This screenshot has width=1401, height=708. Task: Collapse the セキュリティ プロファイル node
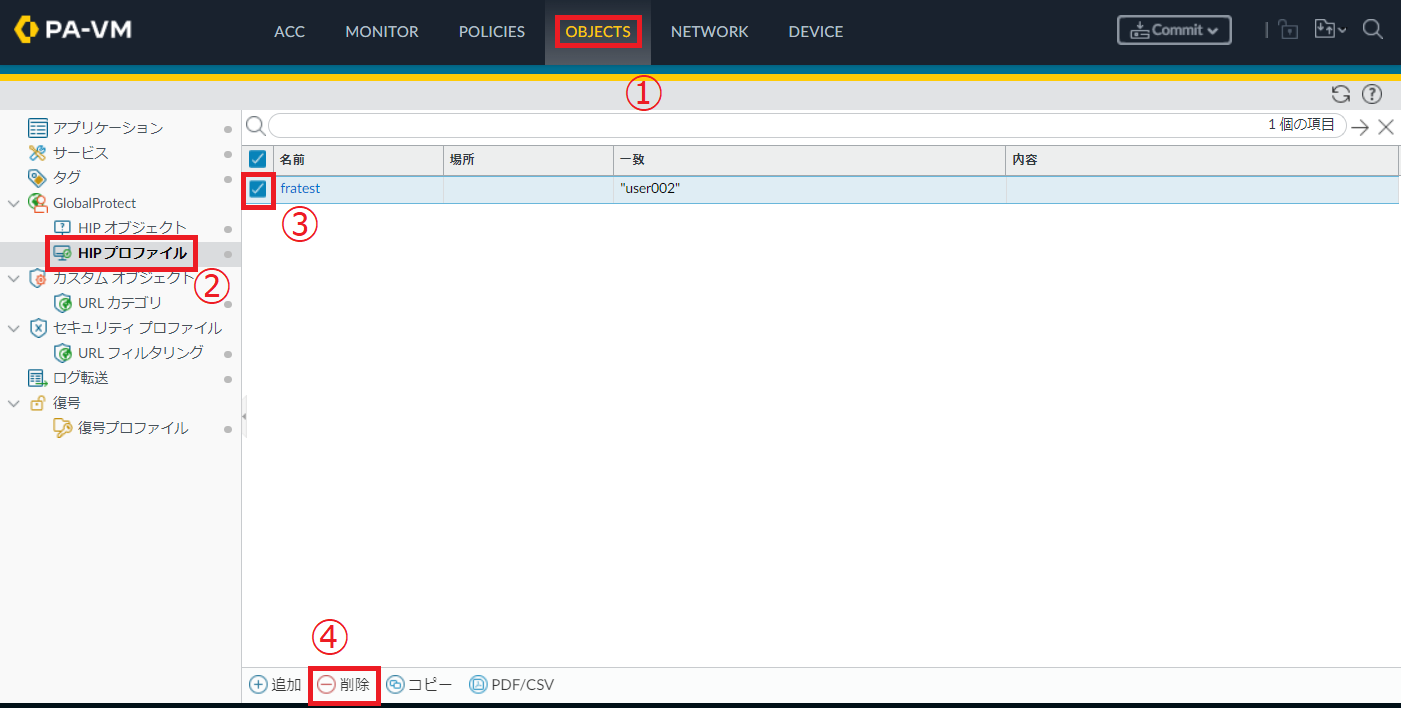tap(14, 328)
